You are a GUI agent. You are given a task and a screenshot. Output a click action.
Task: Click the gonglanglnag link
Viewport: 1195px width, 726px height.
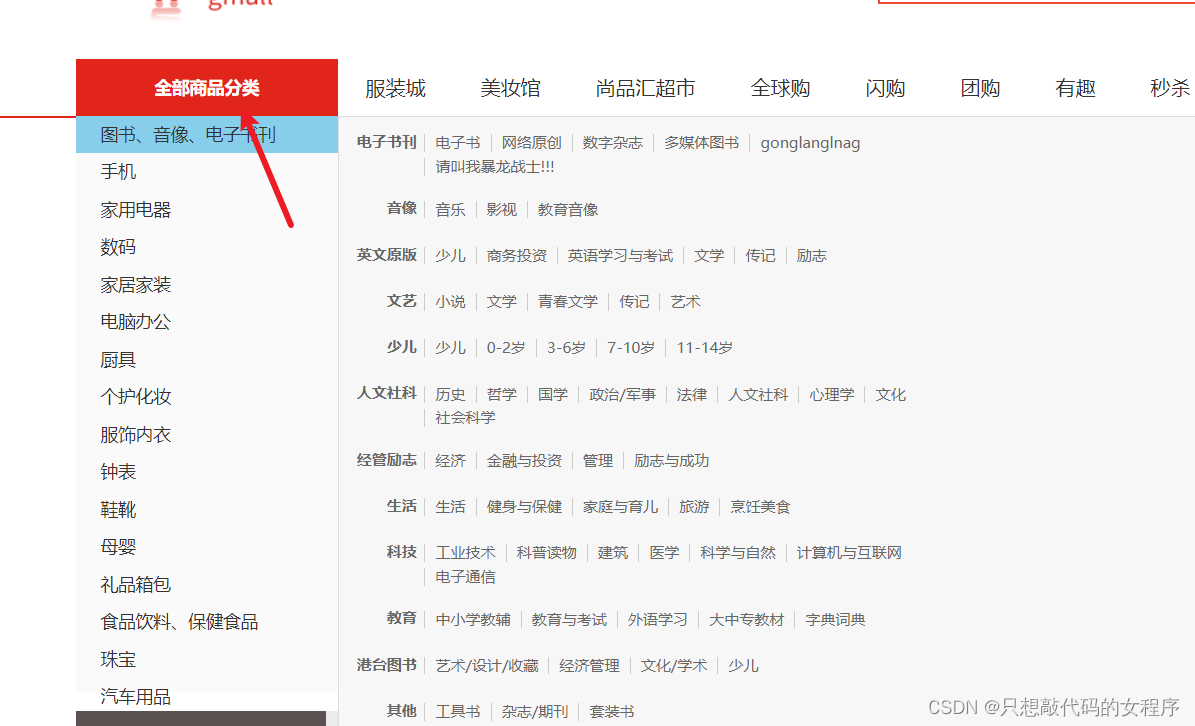pos(810,142)
